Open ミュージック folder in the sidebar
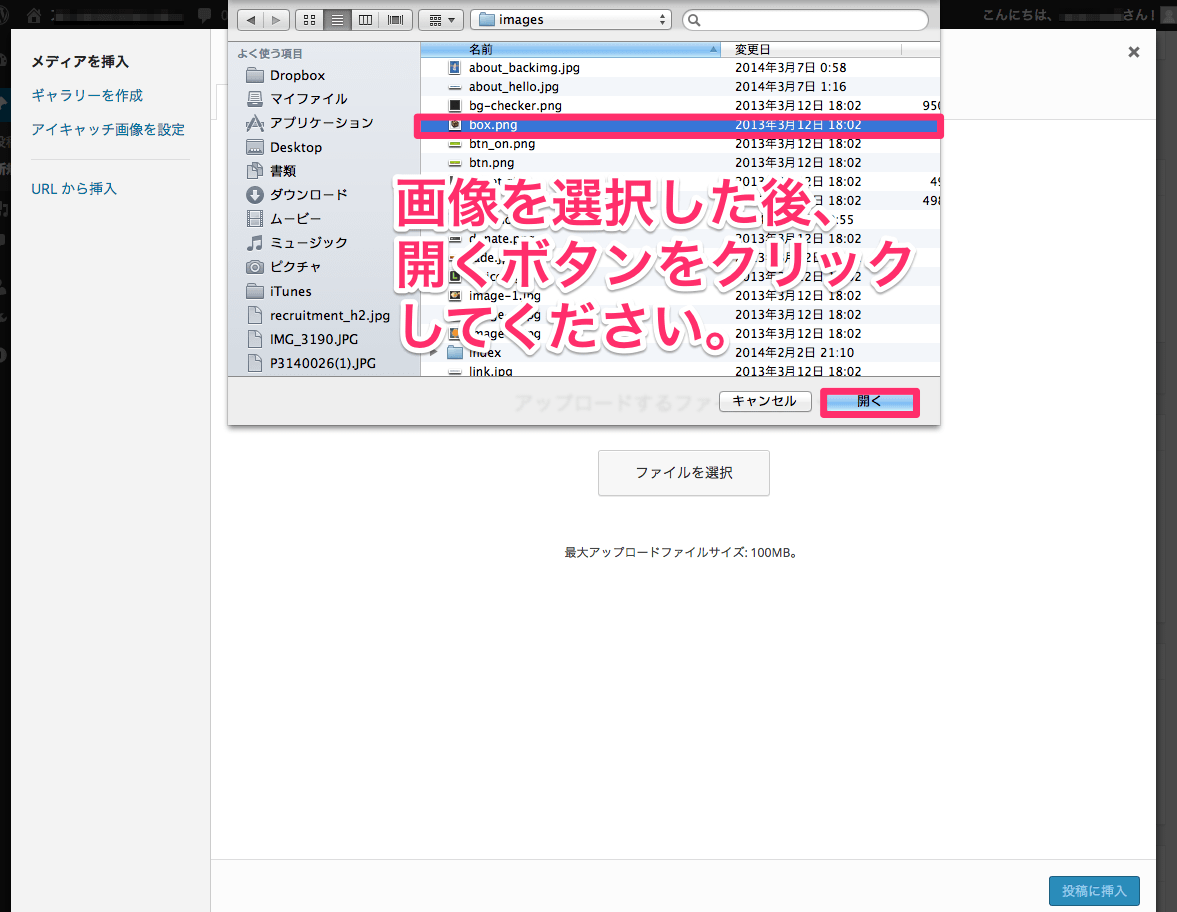This screenshot has height=912, width=1177. 308,243
